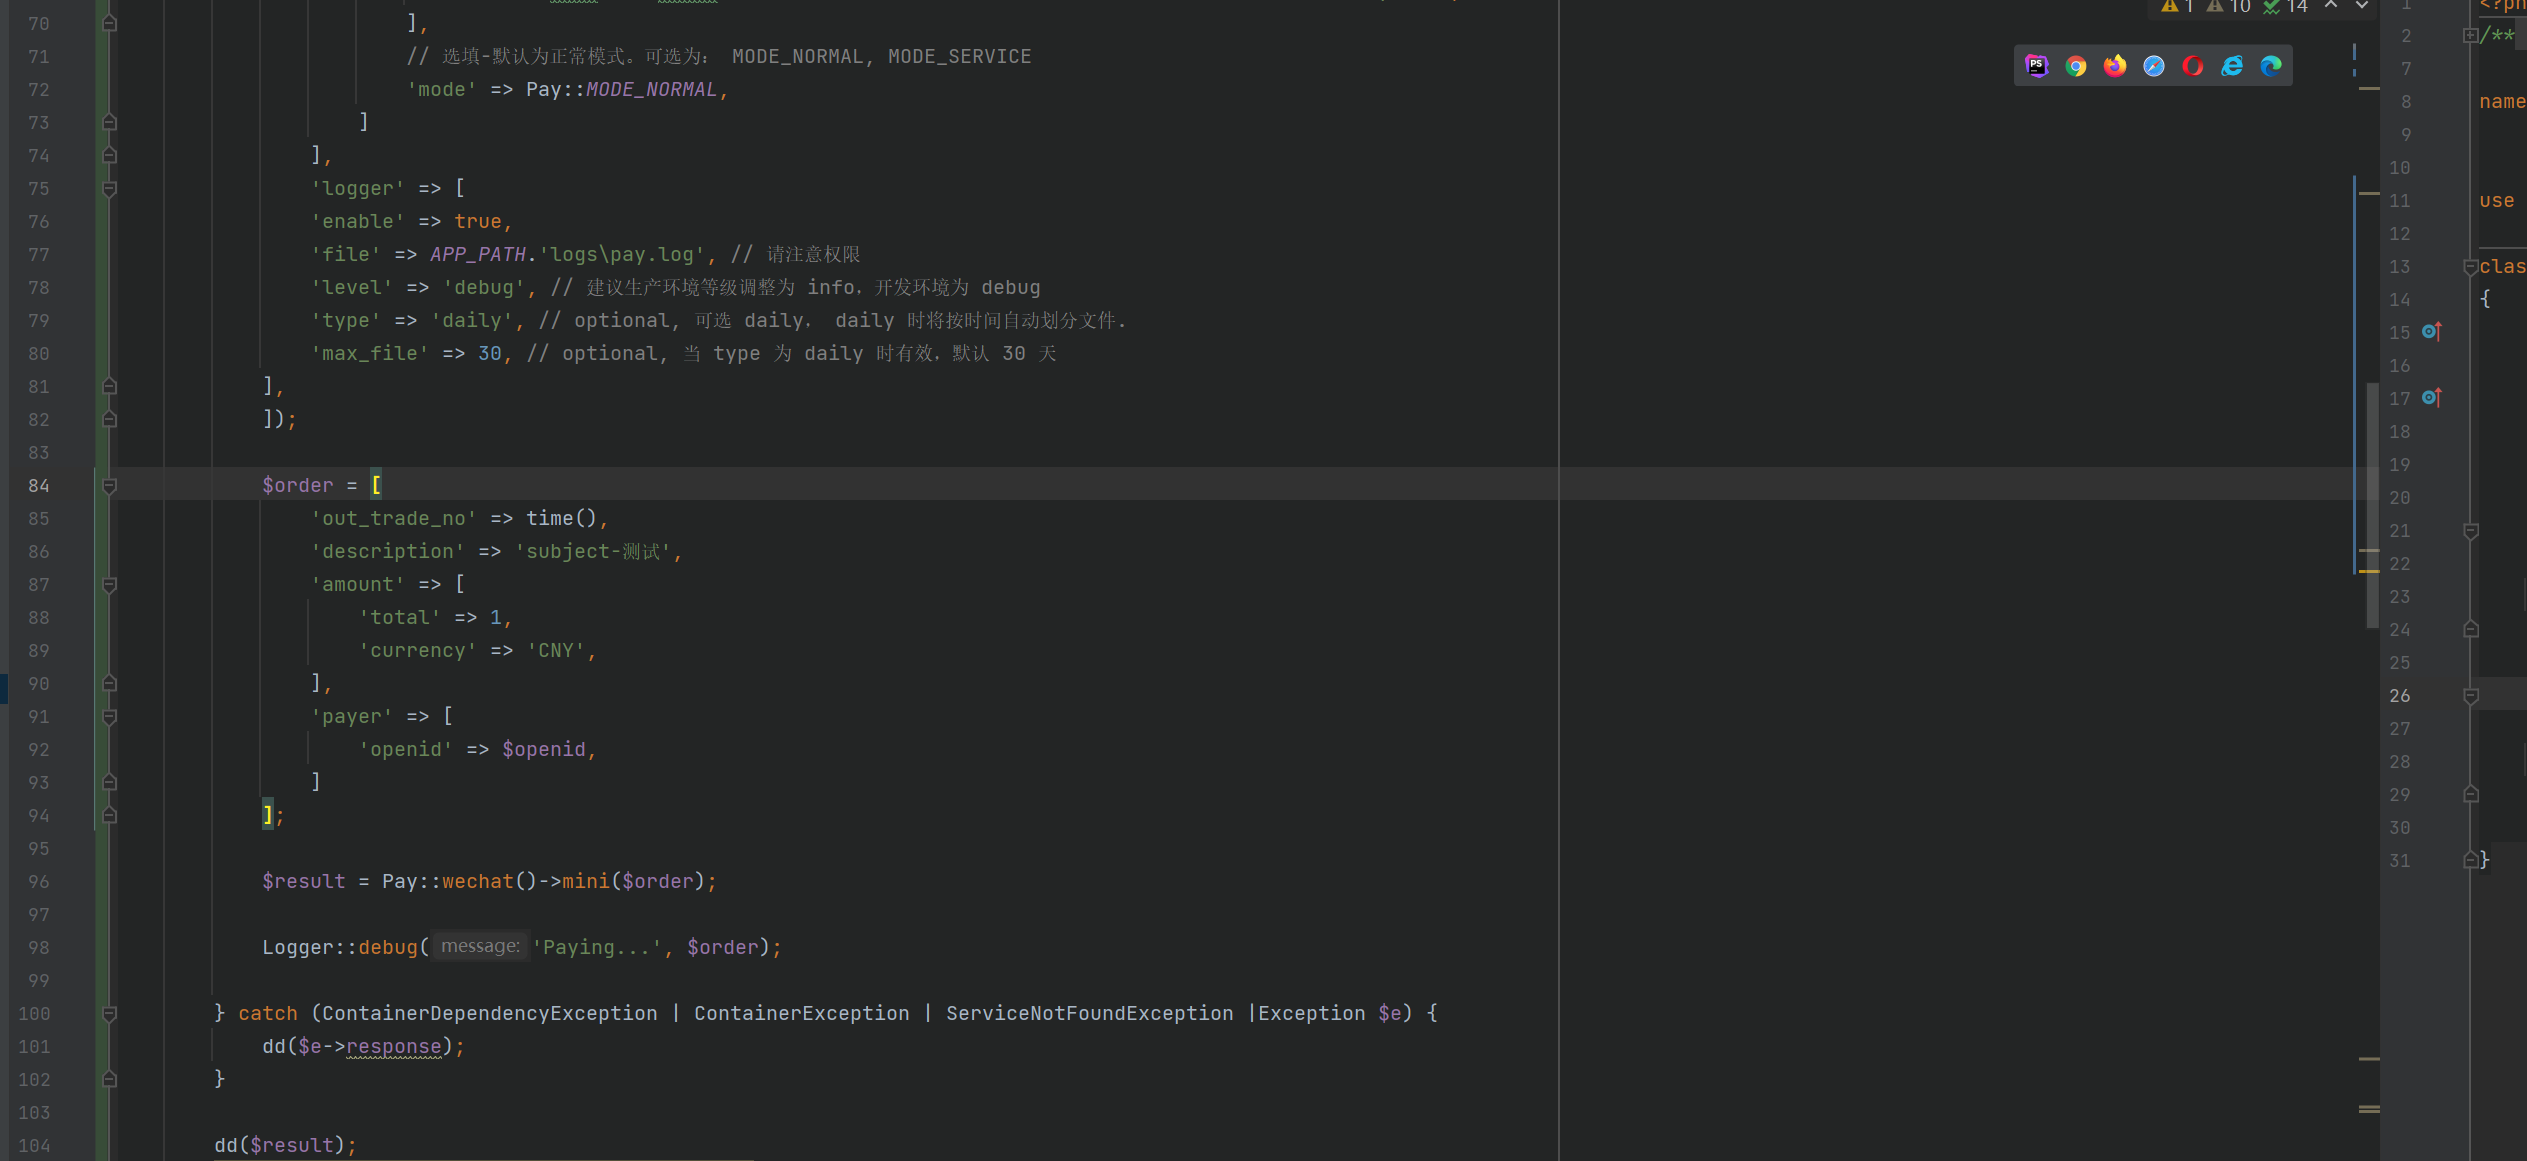Open the file in Chrome
Viewport: 2527px width, 1161px height.
point(2076,66)
